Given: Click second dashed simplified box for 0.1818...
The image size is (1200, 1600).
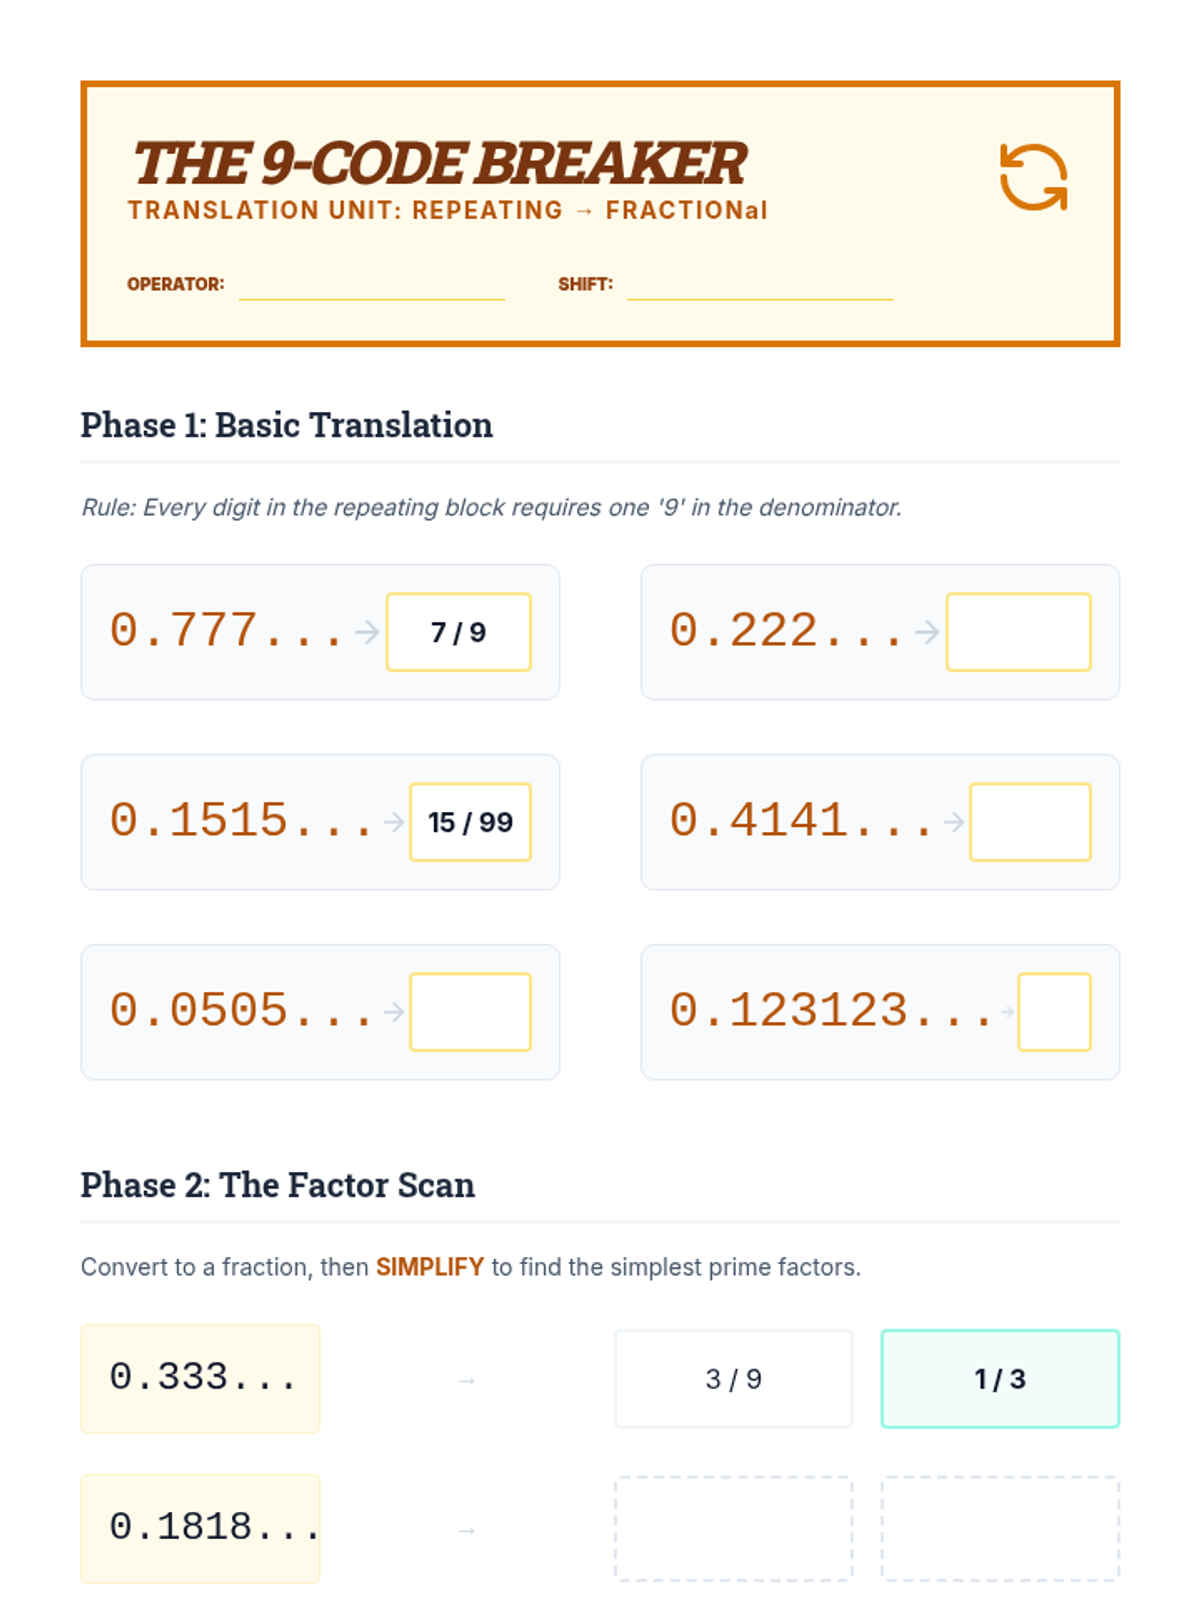Looking at the screenshot, I should point(1000,1529).
